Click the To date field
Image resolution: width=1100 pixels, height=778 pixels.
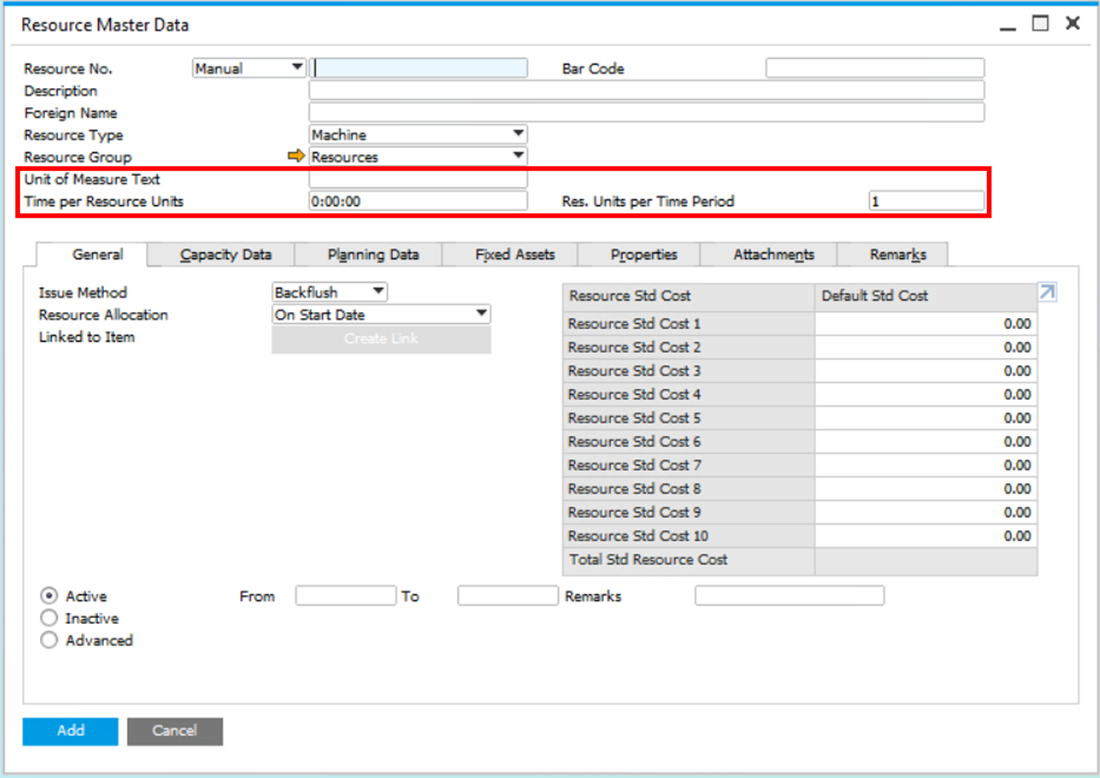click(507, 596)
